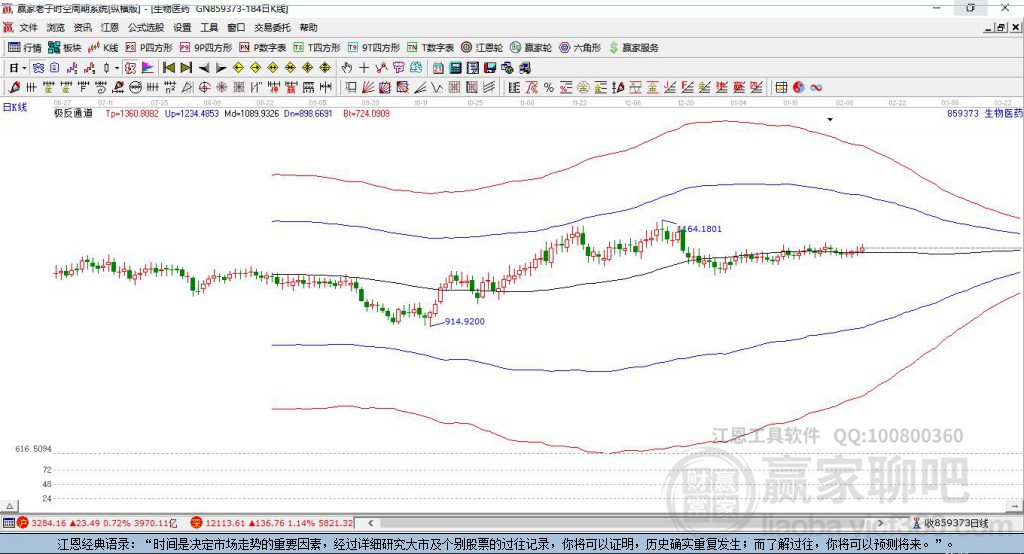
Task: Click the Tp=1360.8082 value
Action: tap(132, 114)
